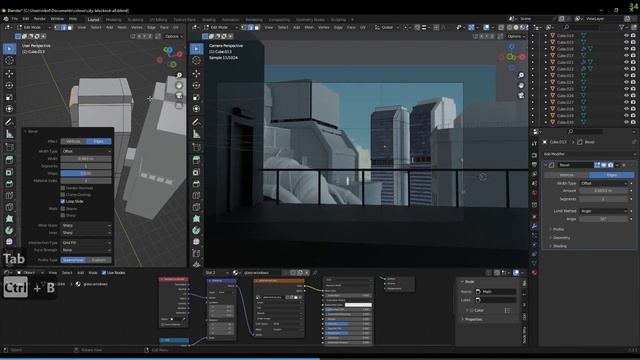Click white color swatch in Principled BSDF node
This screenshot has width=640, height=360.
pos(358,304)
